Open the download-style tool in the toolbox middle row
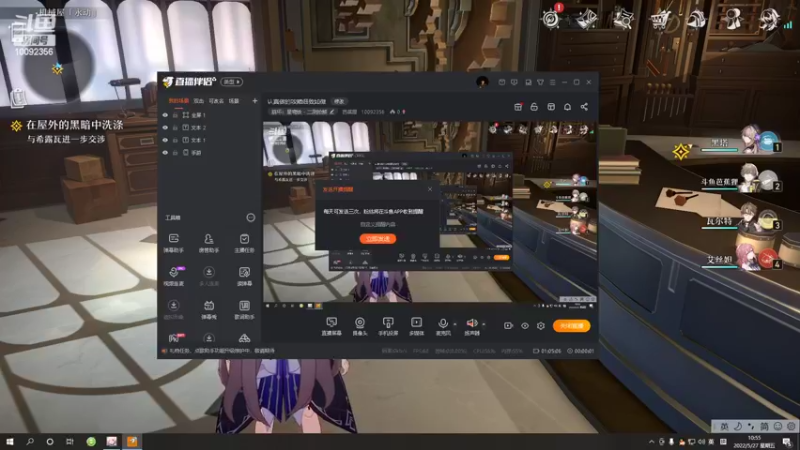Image resolution: width=800 pixels, height=450 pixels. click(x=209, y=276)
